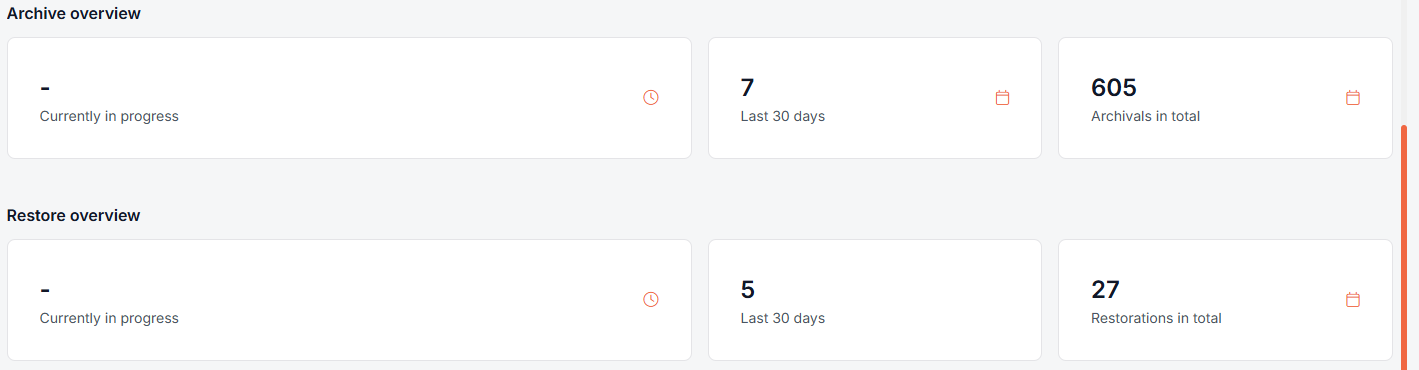Click the clock icon in Archive Currently in progress card
1419x370 pixels.
point(651,98)
